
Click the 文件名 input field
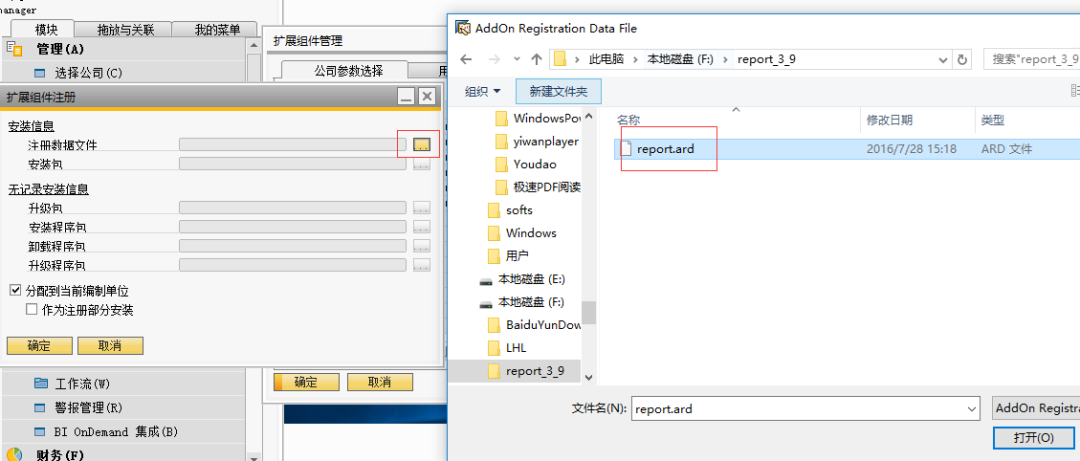[x=798, y=409]
